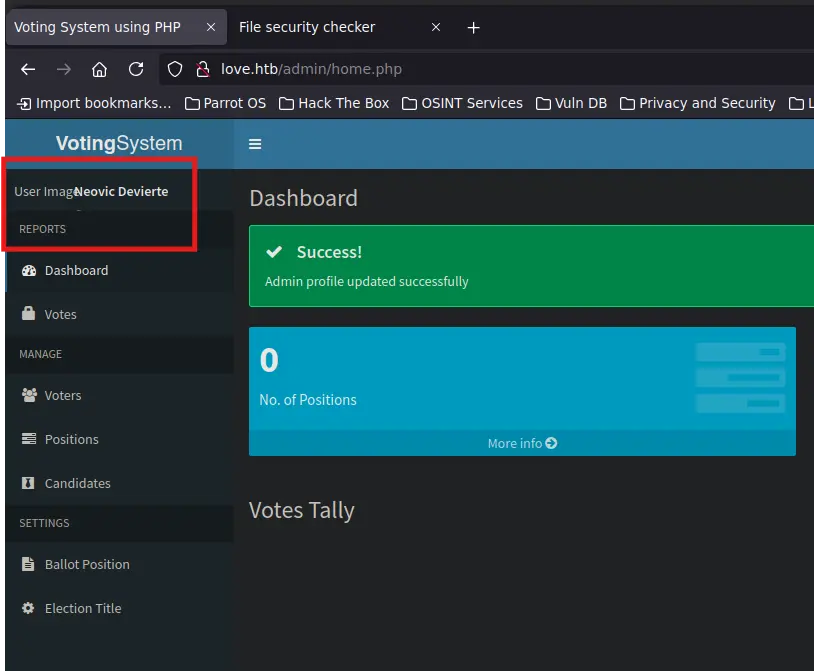Open the Privacy and Security bookmarks folder
This screenshot has width=814, height=671.
(x=697, y=103)
